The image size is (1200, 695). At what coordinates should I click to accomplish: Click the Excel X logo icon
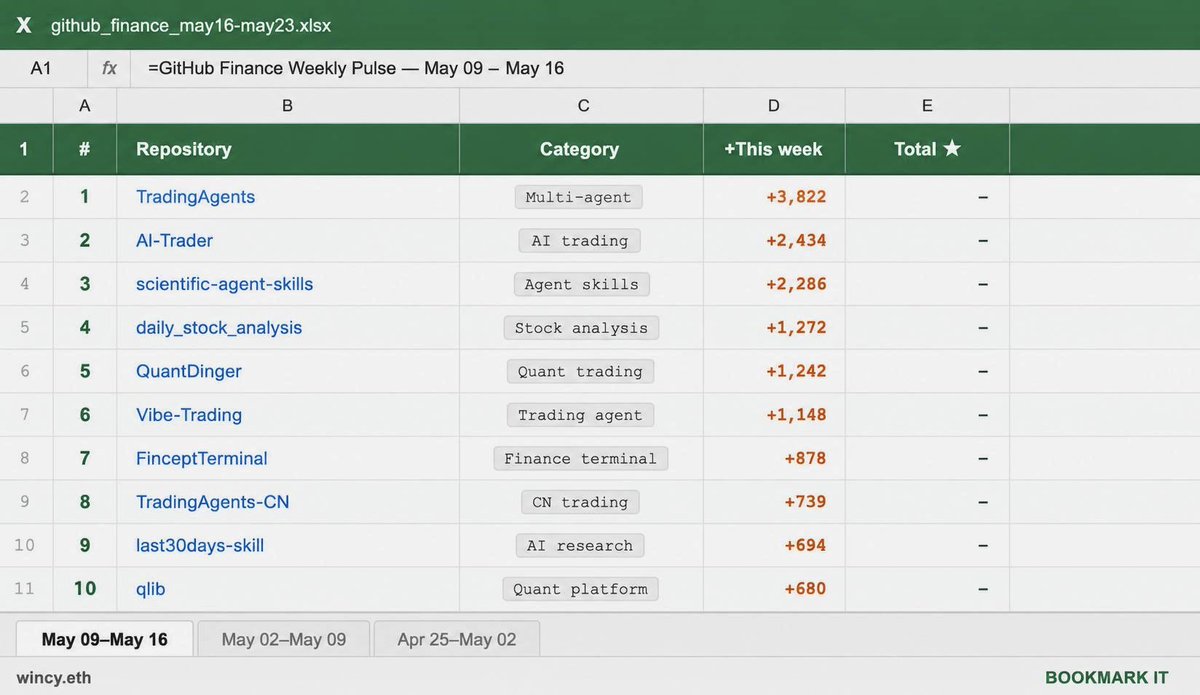[23, 26]
